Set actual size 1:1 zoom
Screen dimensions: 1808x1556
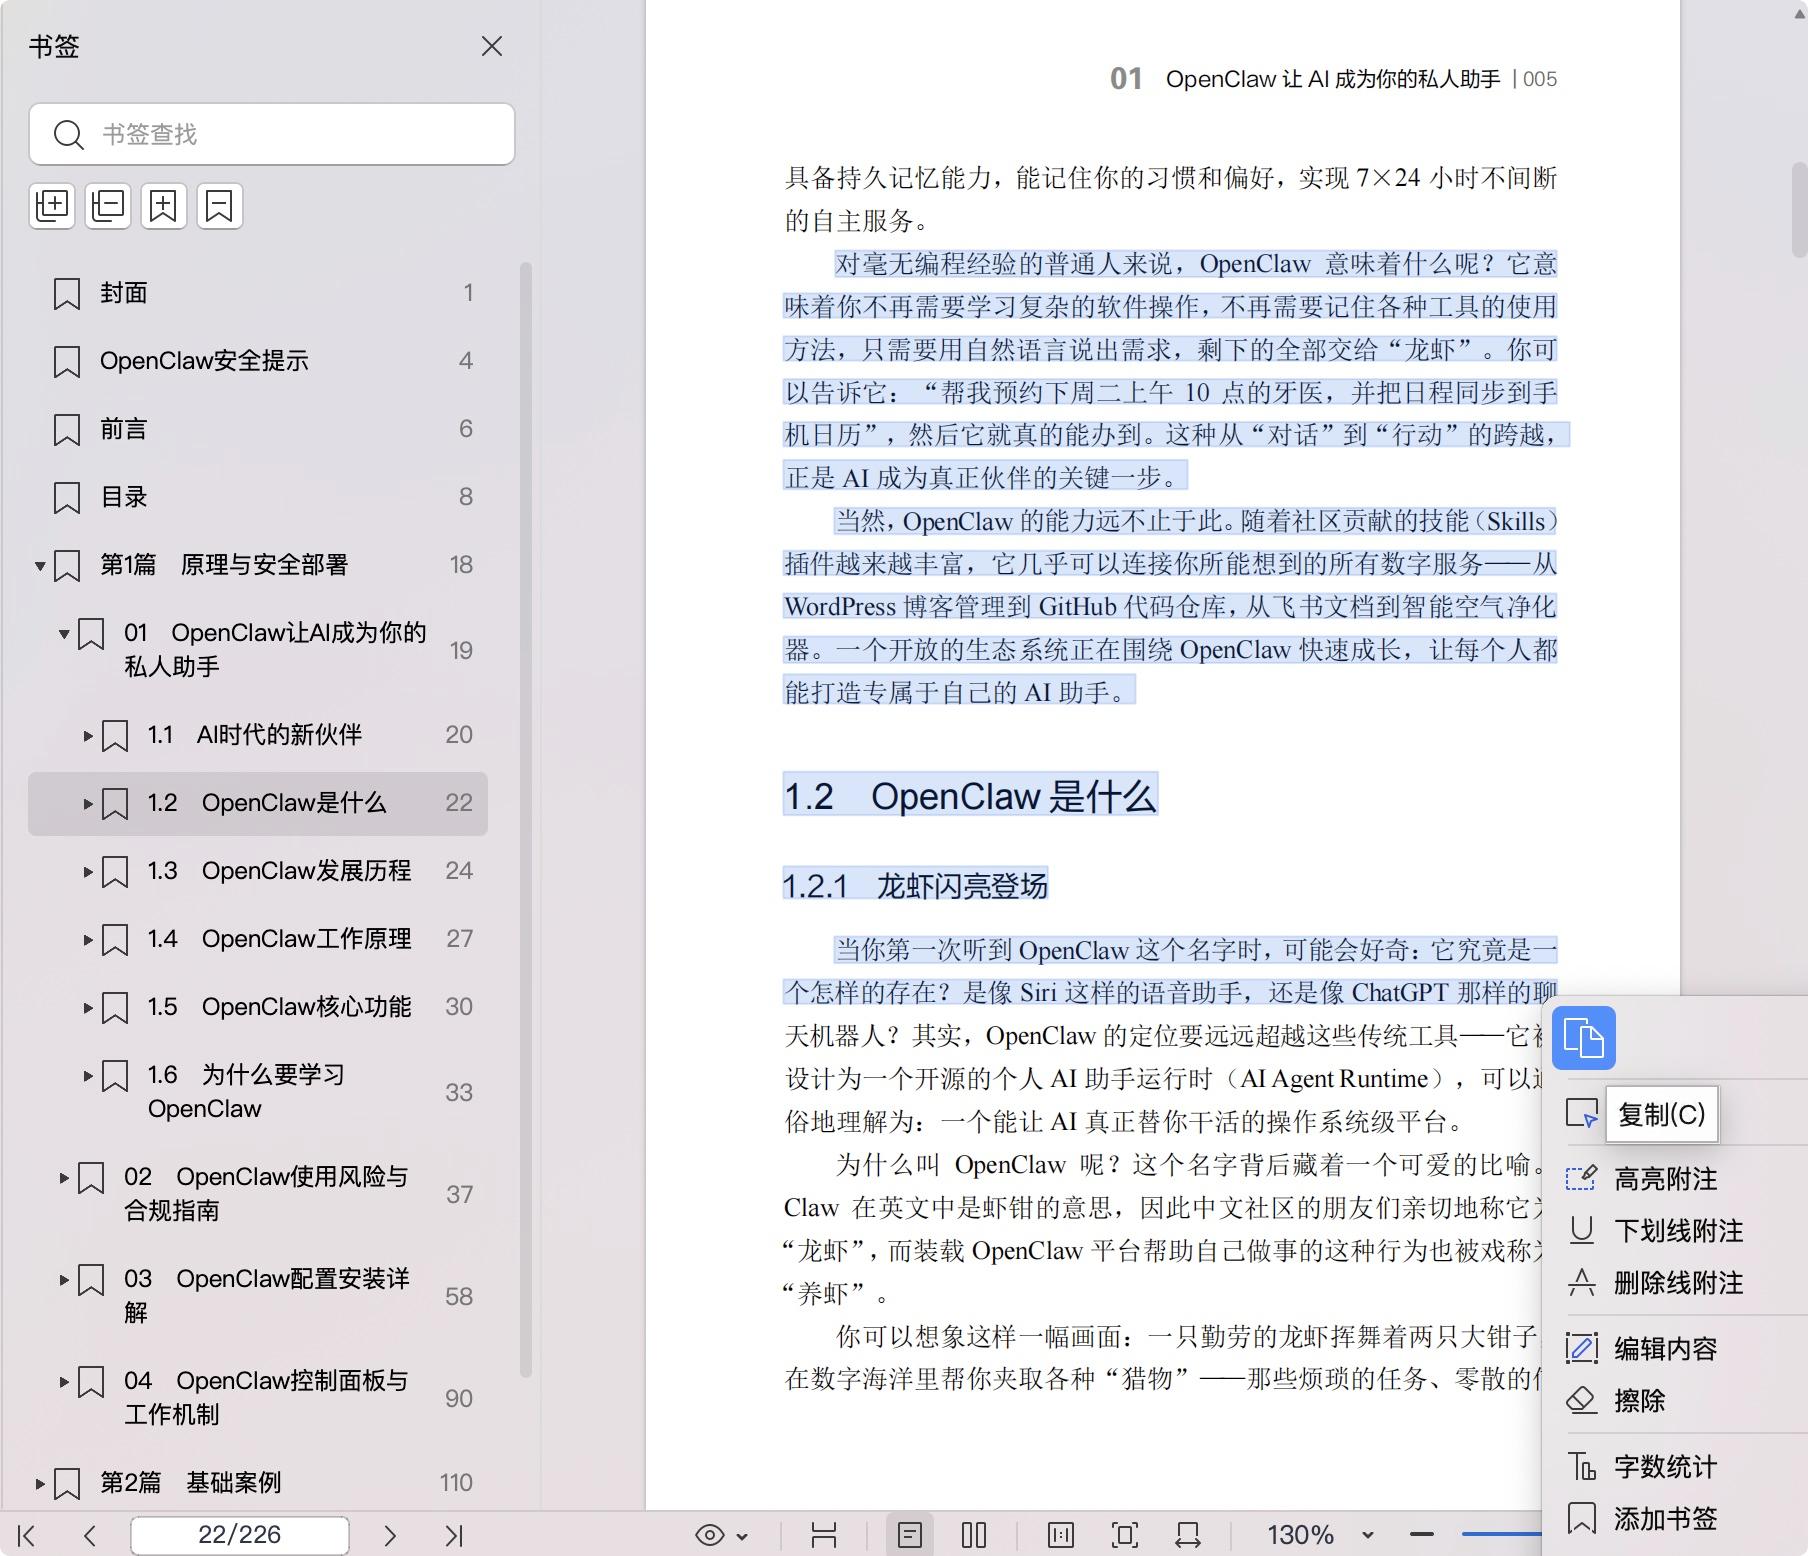point(1061,1535)
